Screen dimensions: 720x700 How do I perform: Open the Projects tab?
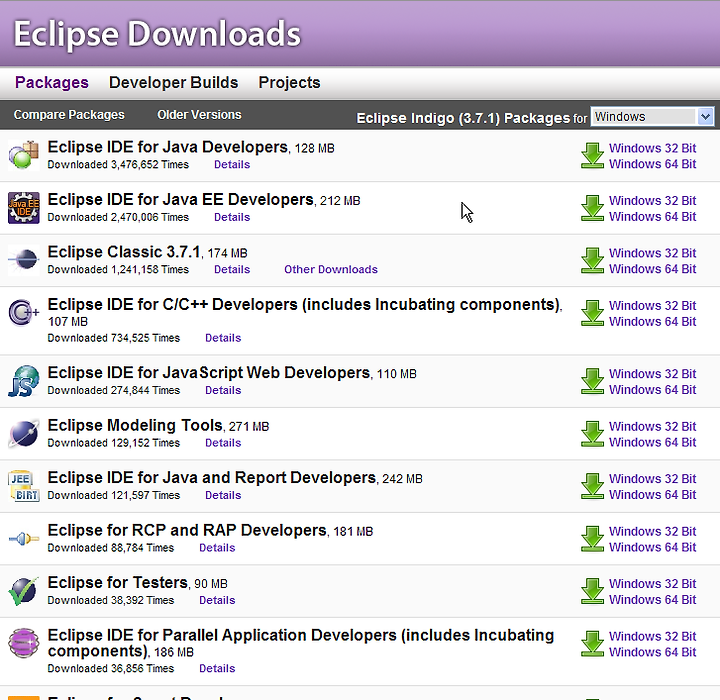289,83
